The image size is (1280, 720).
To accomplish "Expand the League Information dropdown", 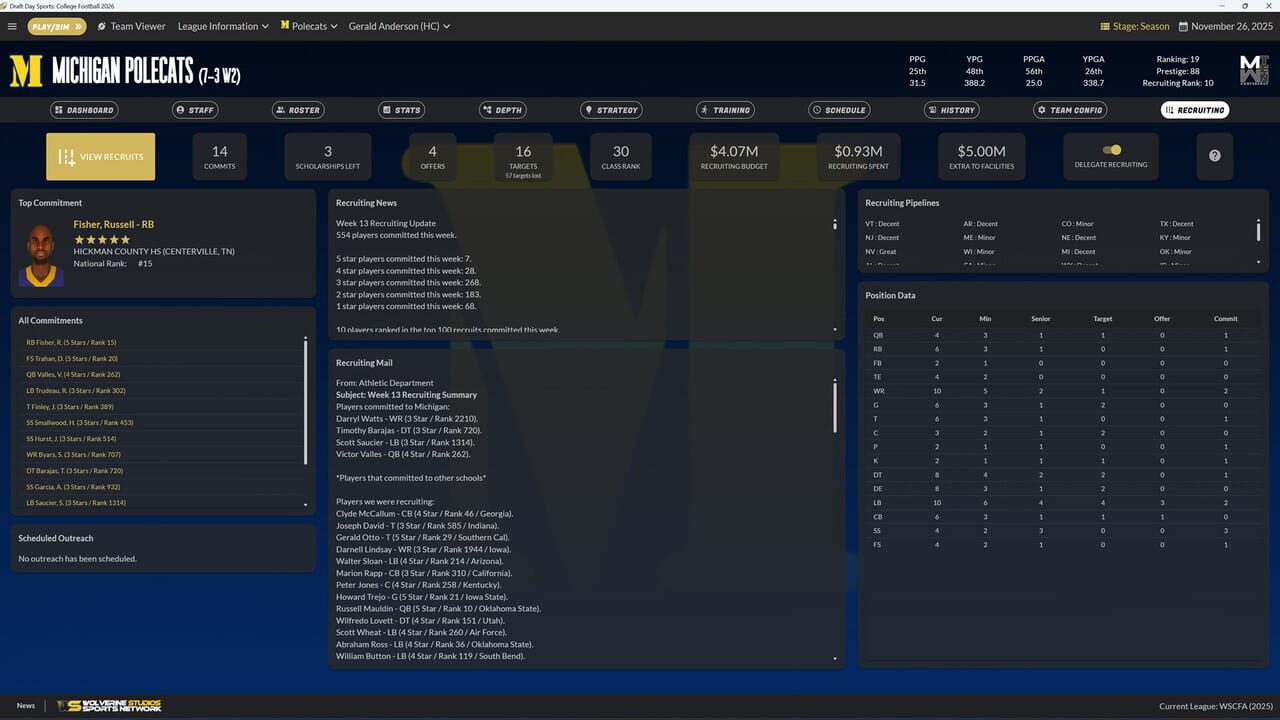I will tap(223, 26).
